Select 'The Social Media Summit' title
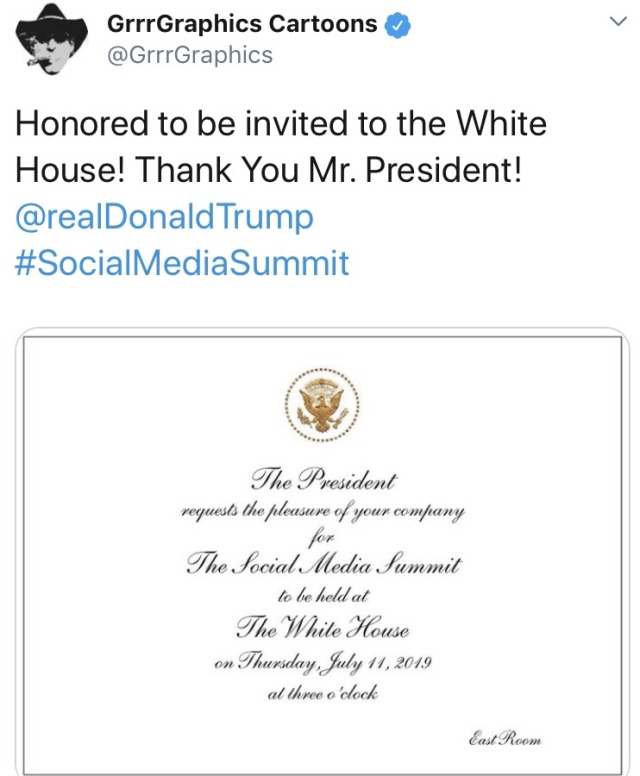640x776 pixels. (323, 565)
